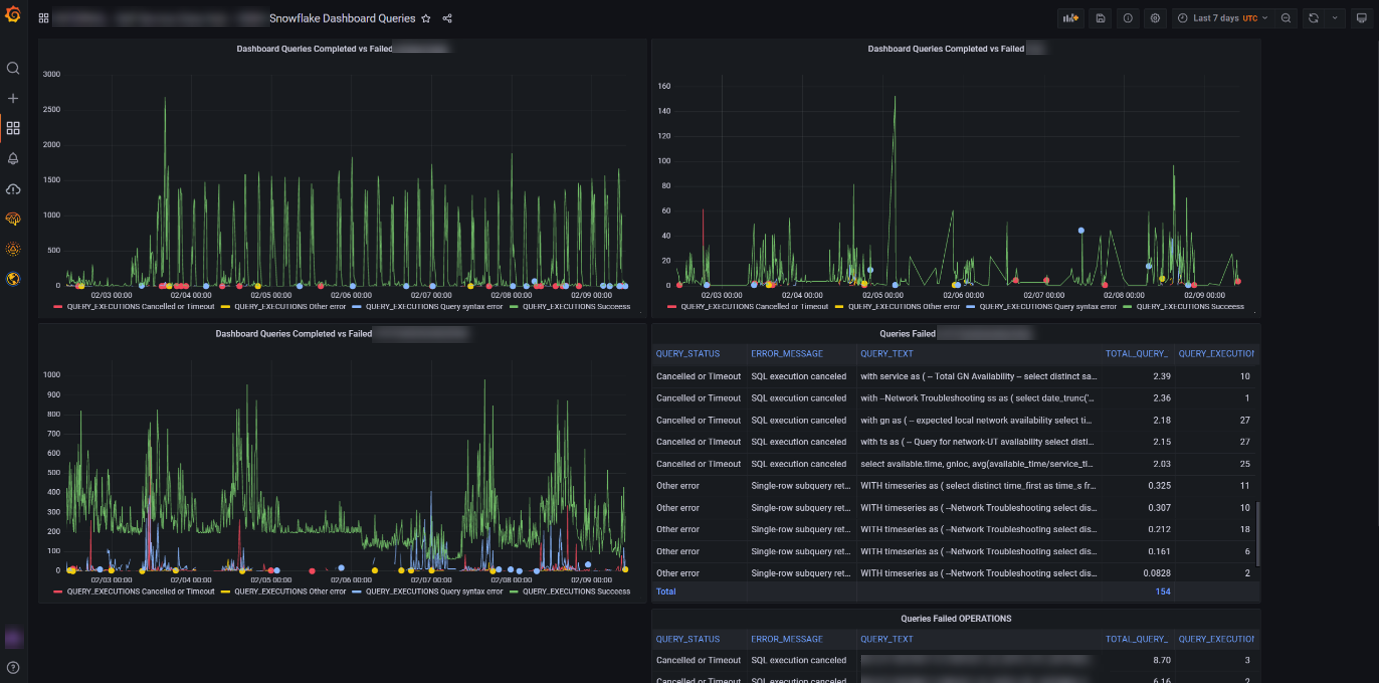The height and width of the screenshot is (683, 1379).
Task: Open panel menu of 160-scale chart title
Action: 956,48
